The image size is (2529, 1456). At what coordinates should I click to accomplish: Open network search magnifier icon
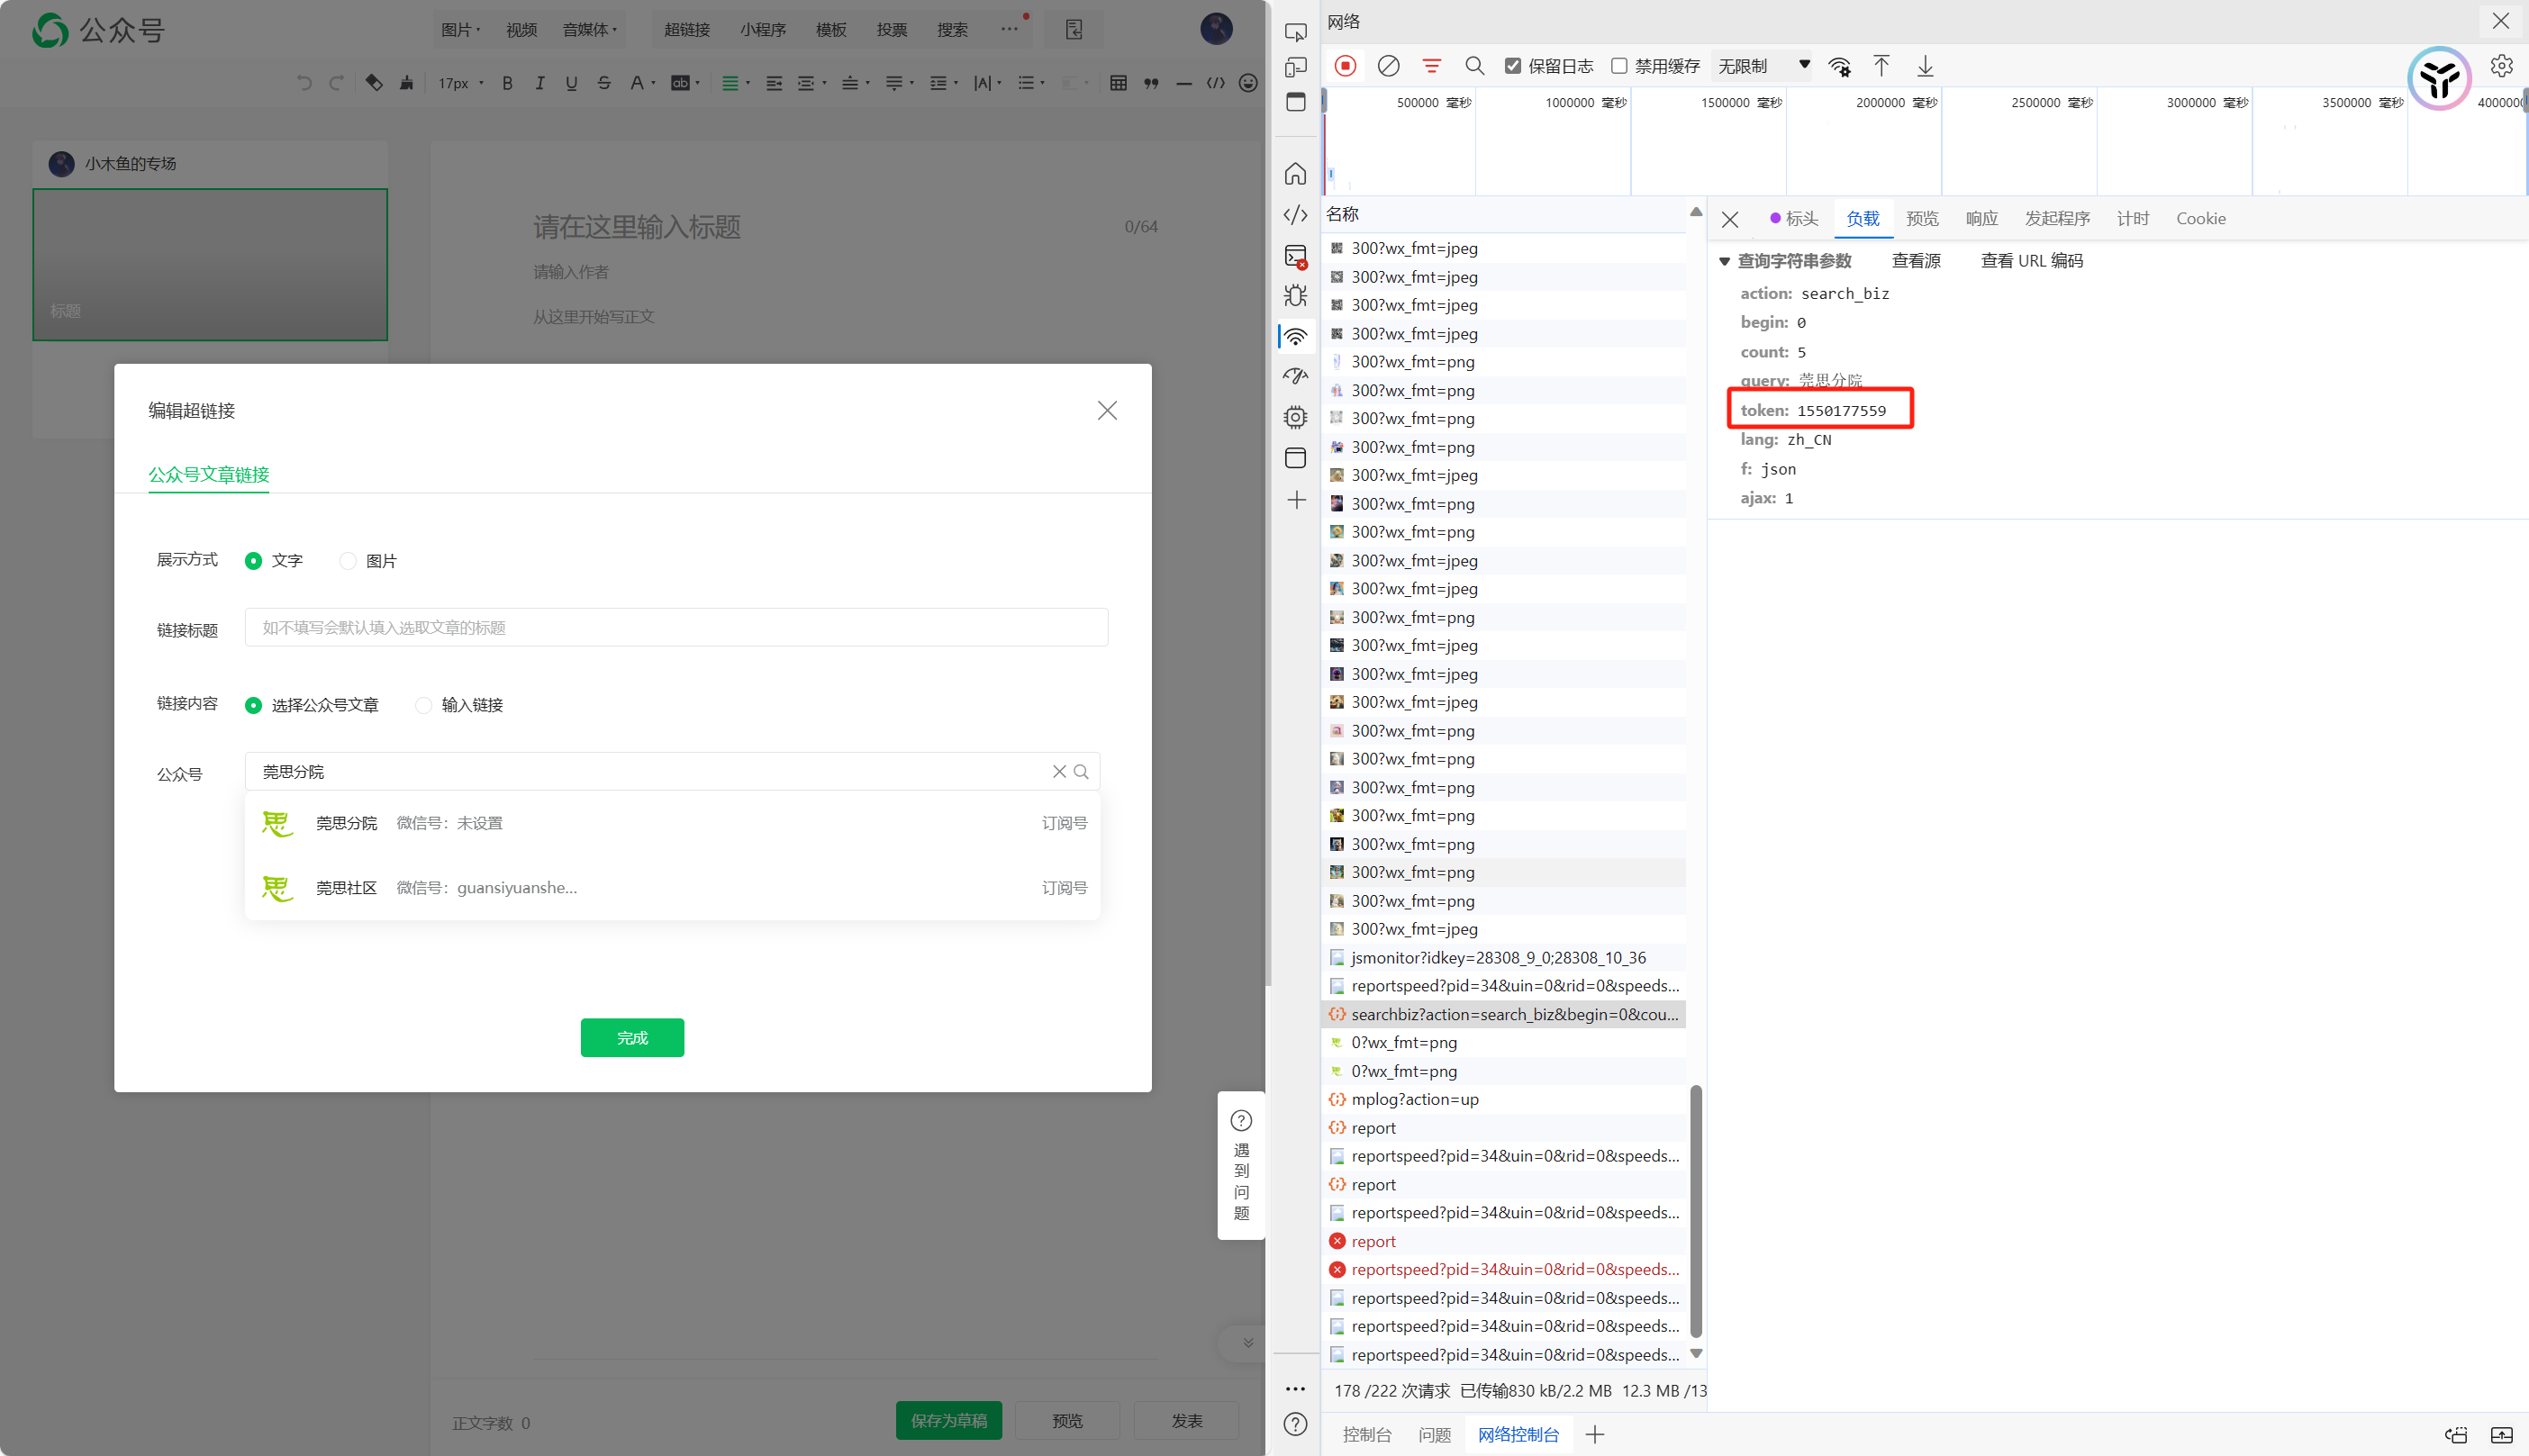(x=1474, y=66)
